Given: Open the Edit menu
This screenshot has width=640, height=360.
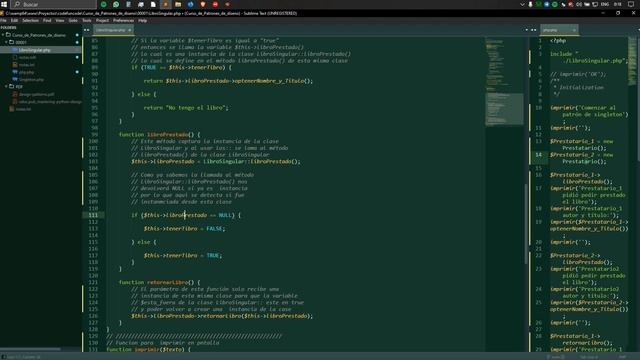Looking at the screenshot, I should [14, 20].
